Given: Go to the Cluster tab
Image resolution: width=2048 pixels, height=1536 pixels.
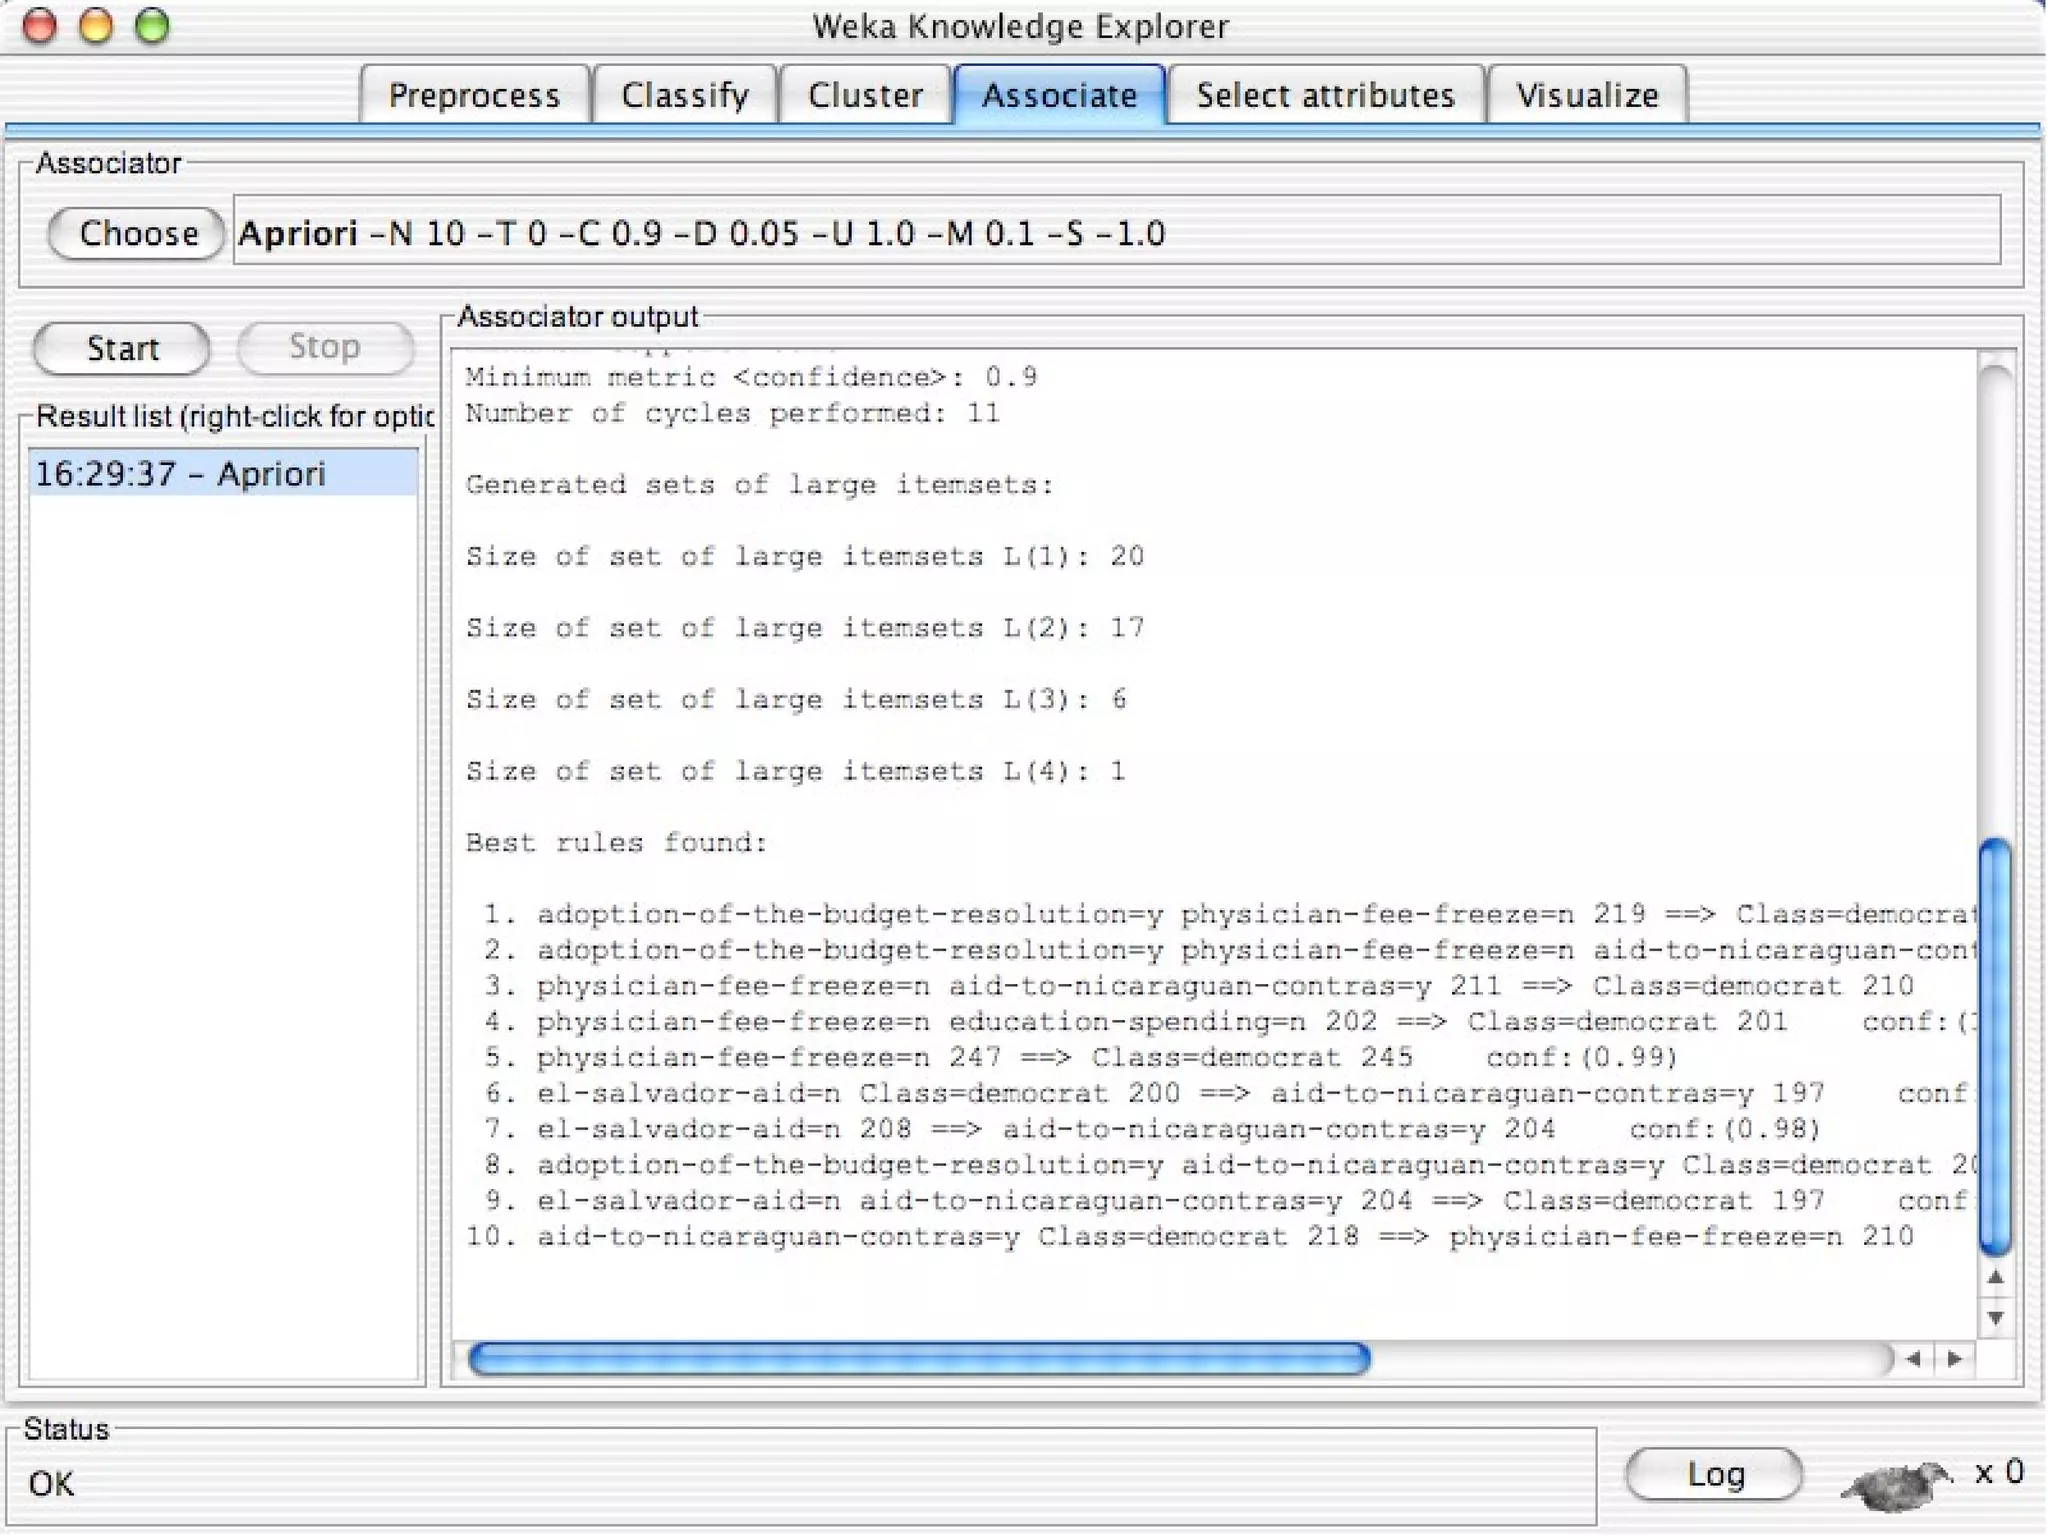Looking at the screenshot, I should pyautogui.click(x=865, y=95).
